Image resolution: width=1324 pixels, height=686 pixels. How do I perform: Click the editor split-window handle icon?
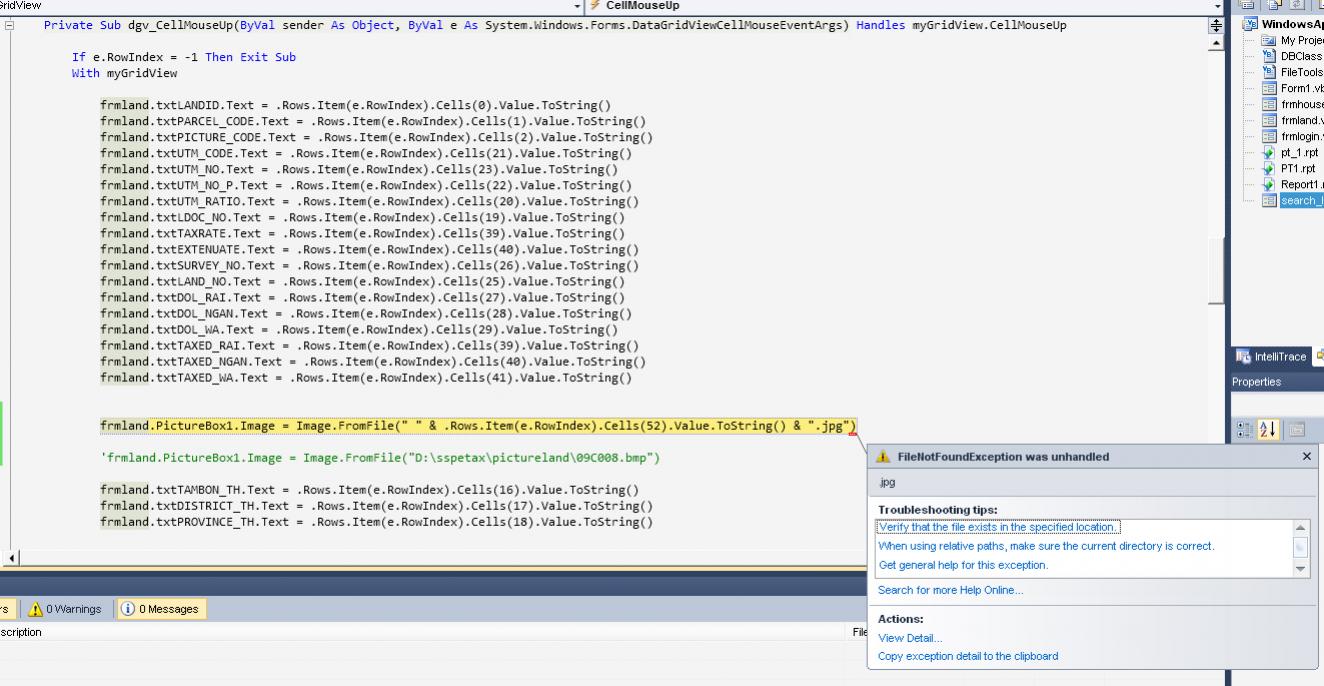(x=1216, y=25)
